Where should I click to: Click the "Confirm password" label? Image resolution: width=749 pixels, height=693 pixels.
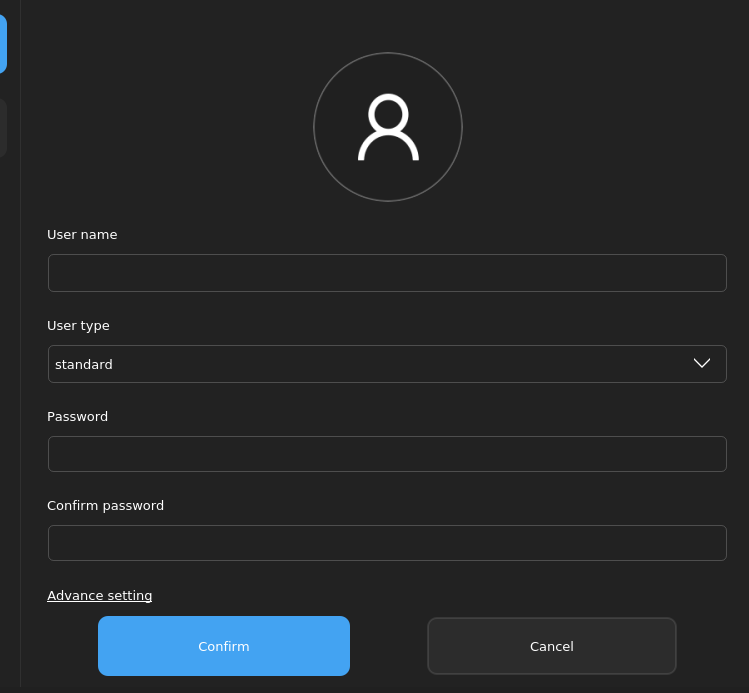(105, 506)
